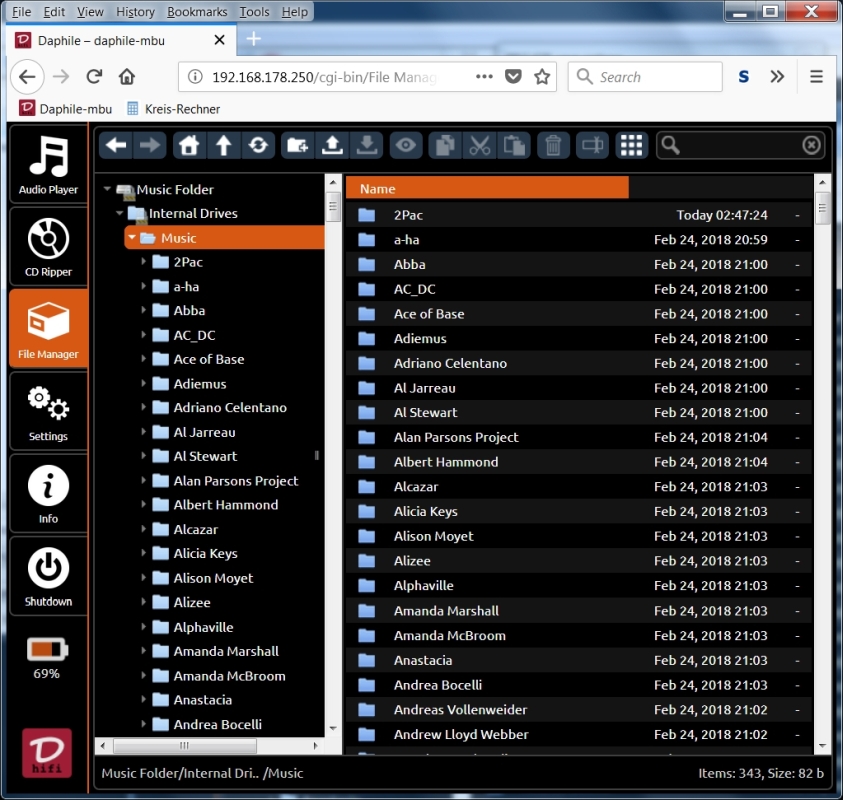Viewport: 843px width, 800px height.
Task: Click the cut scissors icon
Action: click(480, 145)
